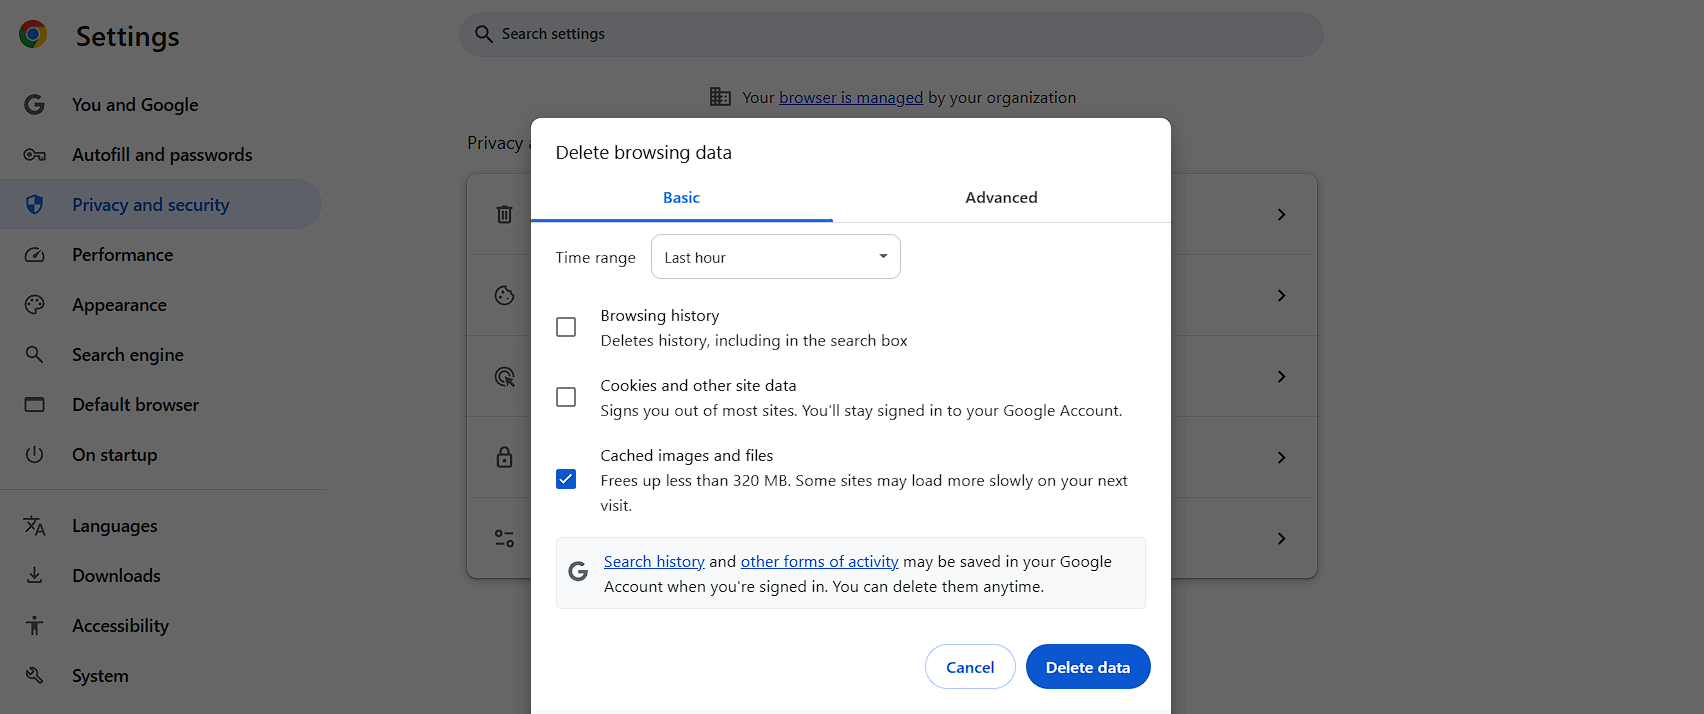Click the Performance gauge icon in sidebar

(35, 255)
